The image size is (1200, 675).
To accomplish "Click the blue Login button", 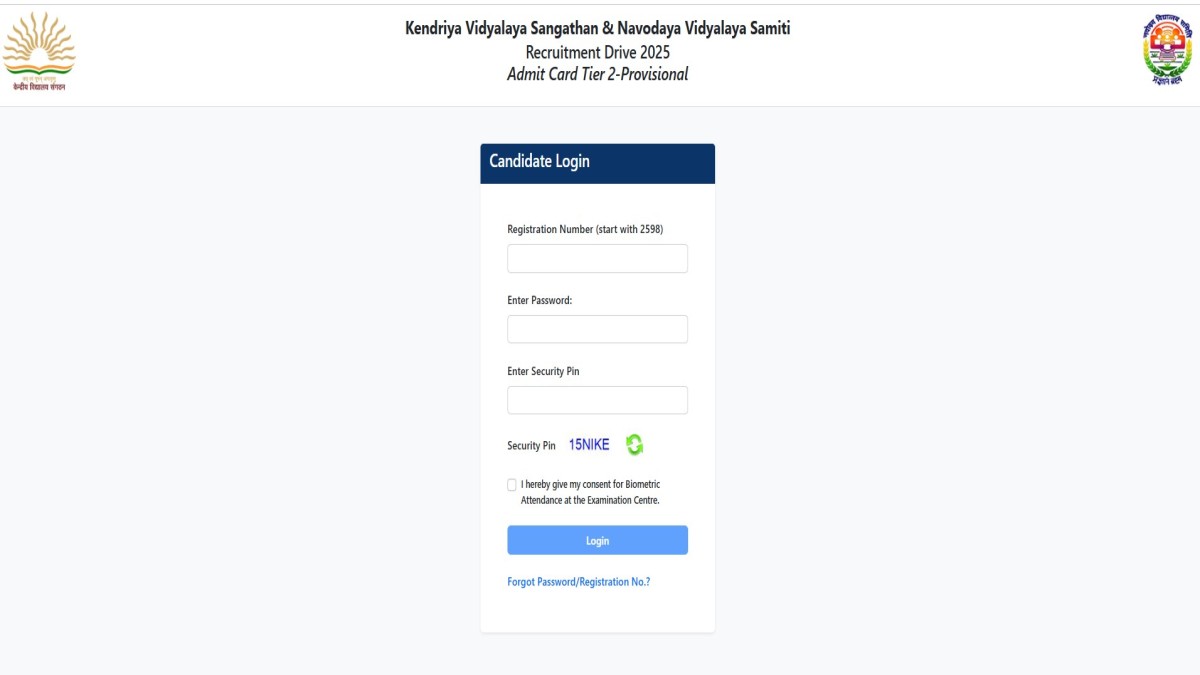I will click(x=597, y=540).
